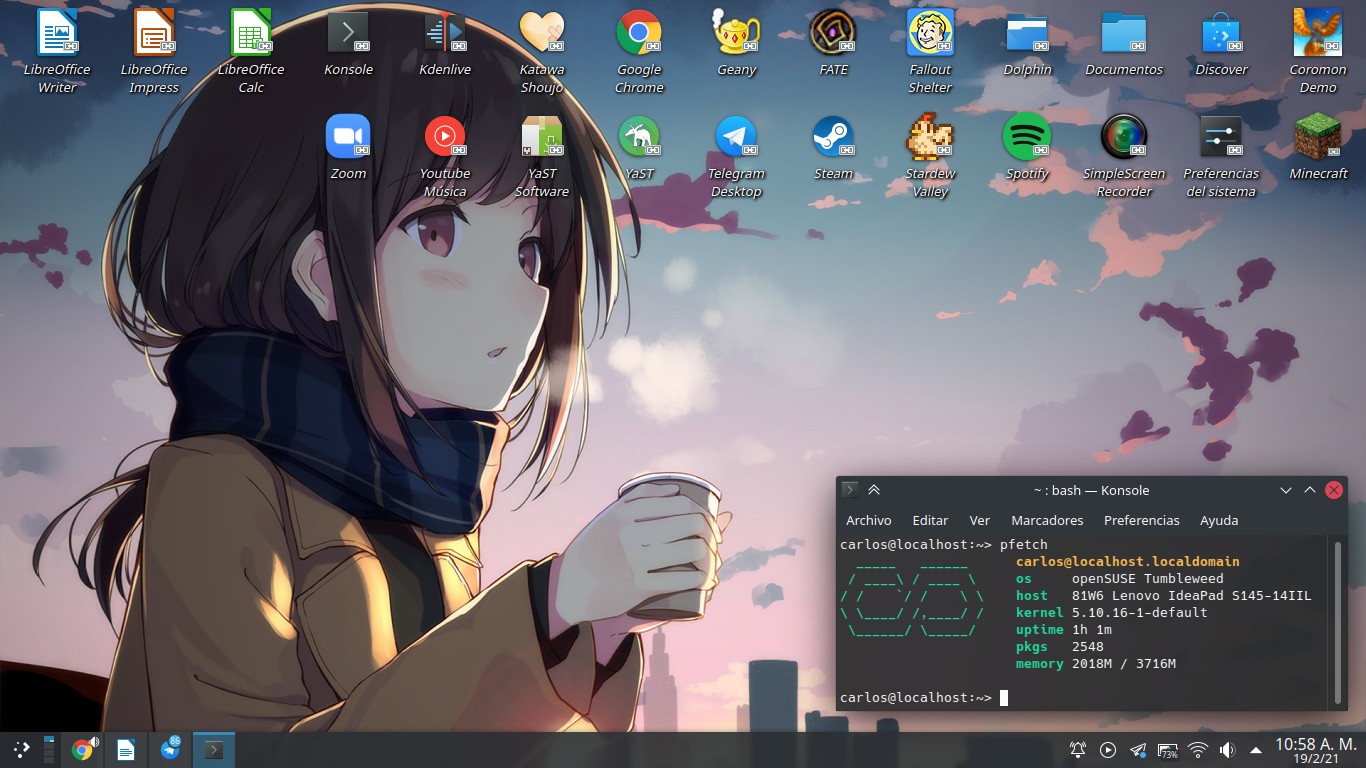Launch SimpleScreenRecorder from desktop
The image size is (1366, 768).
1123,137
